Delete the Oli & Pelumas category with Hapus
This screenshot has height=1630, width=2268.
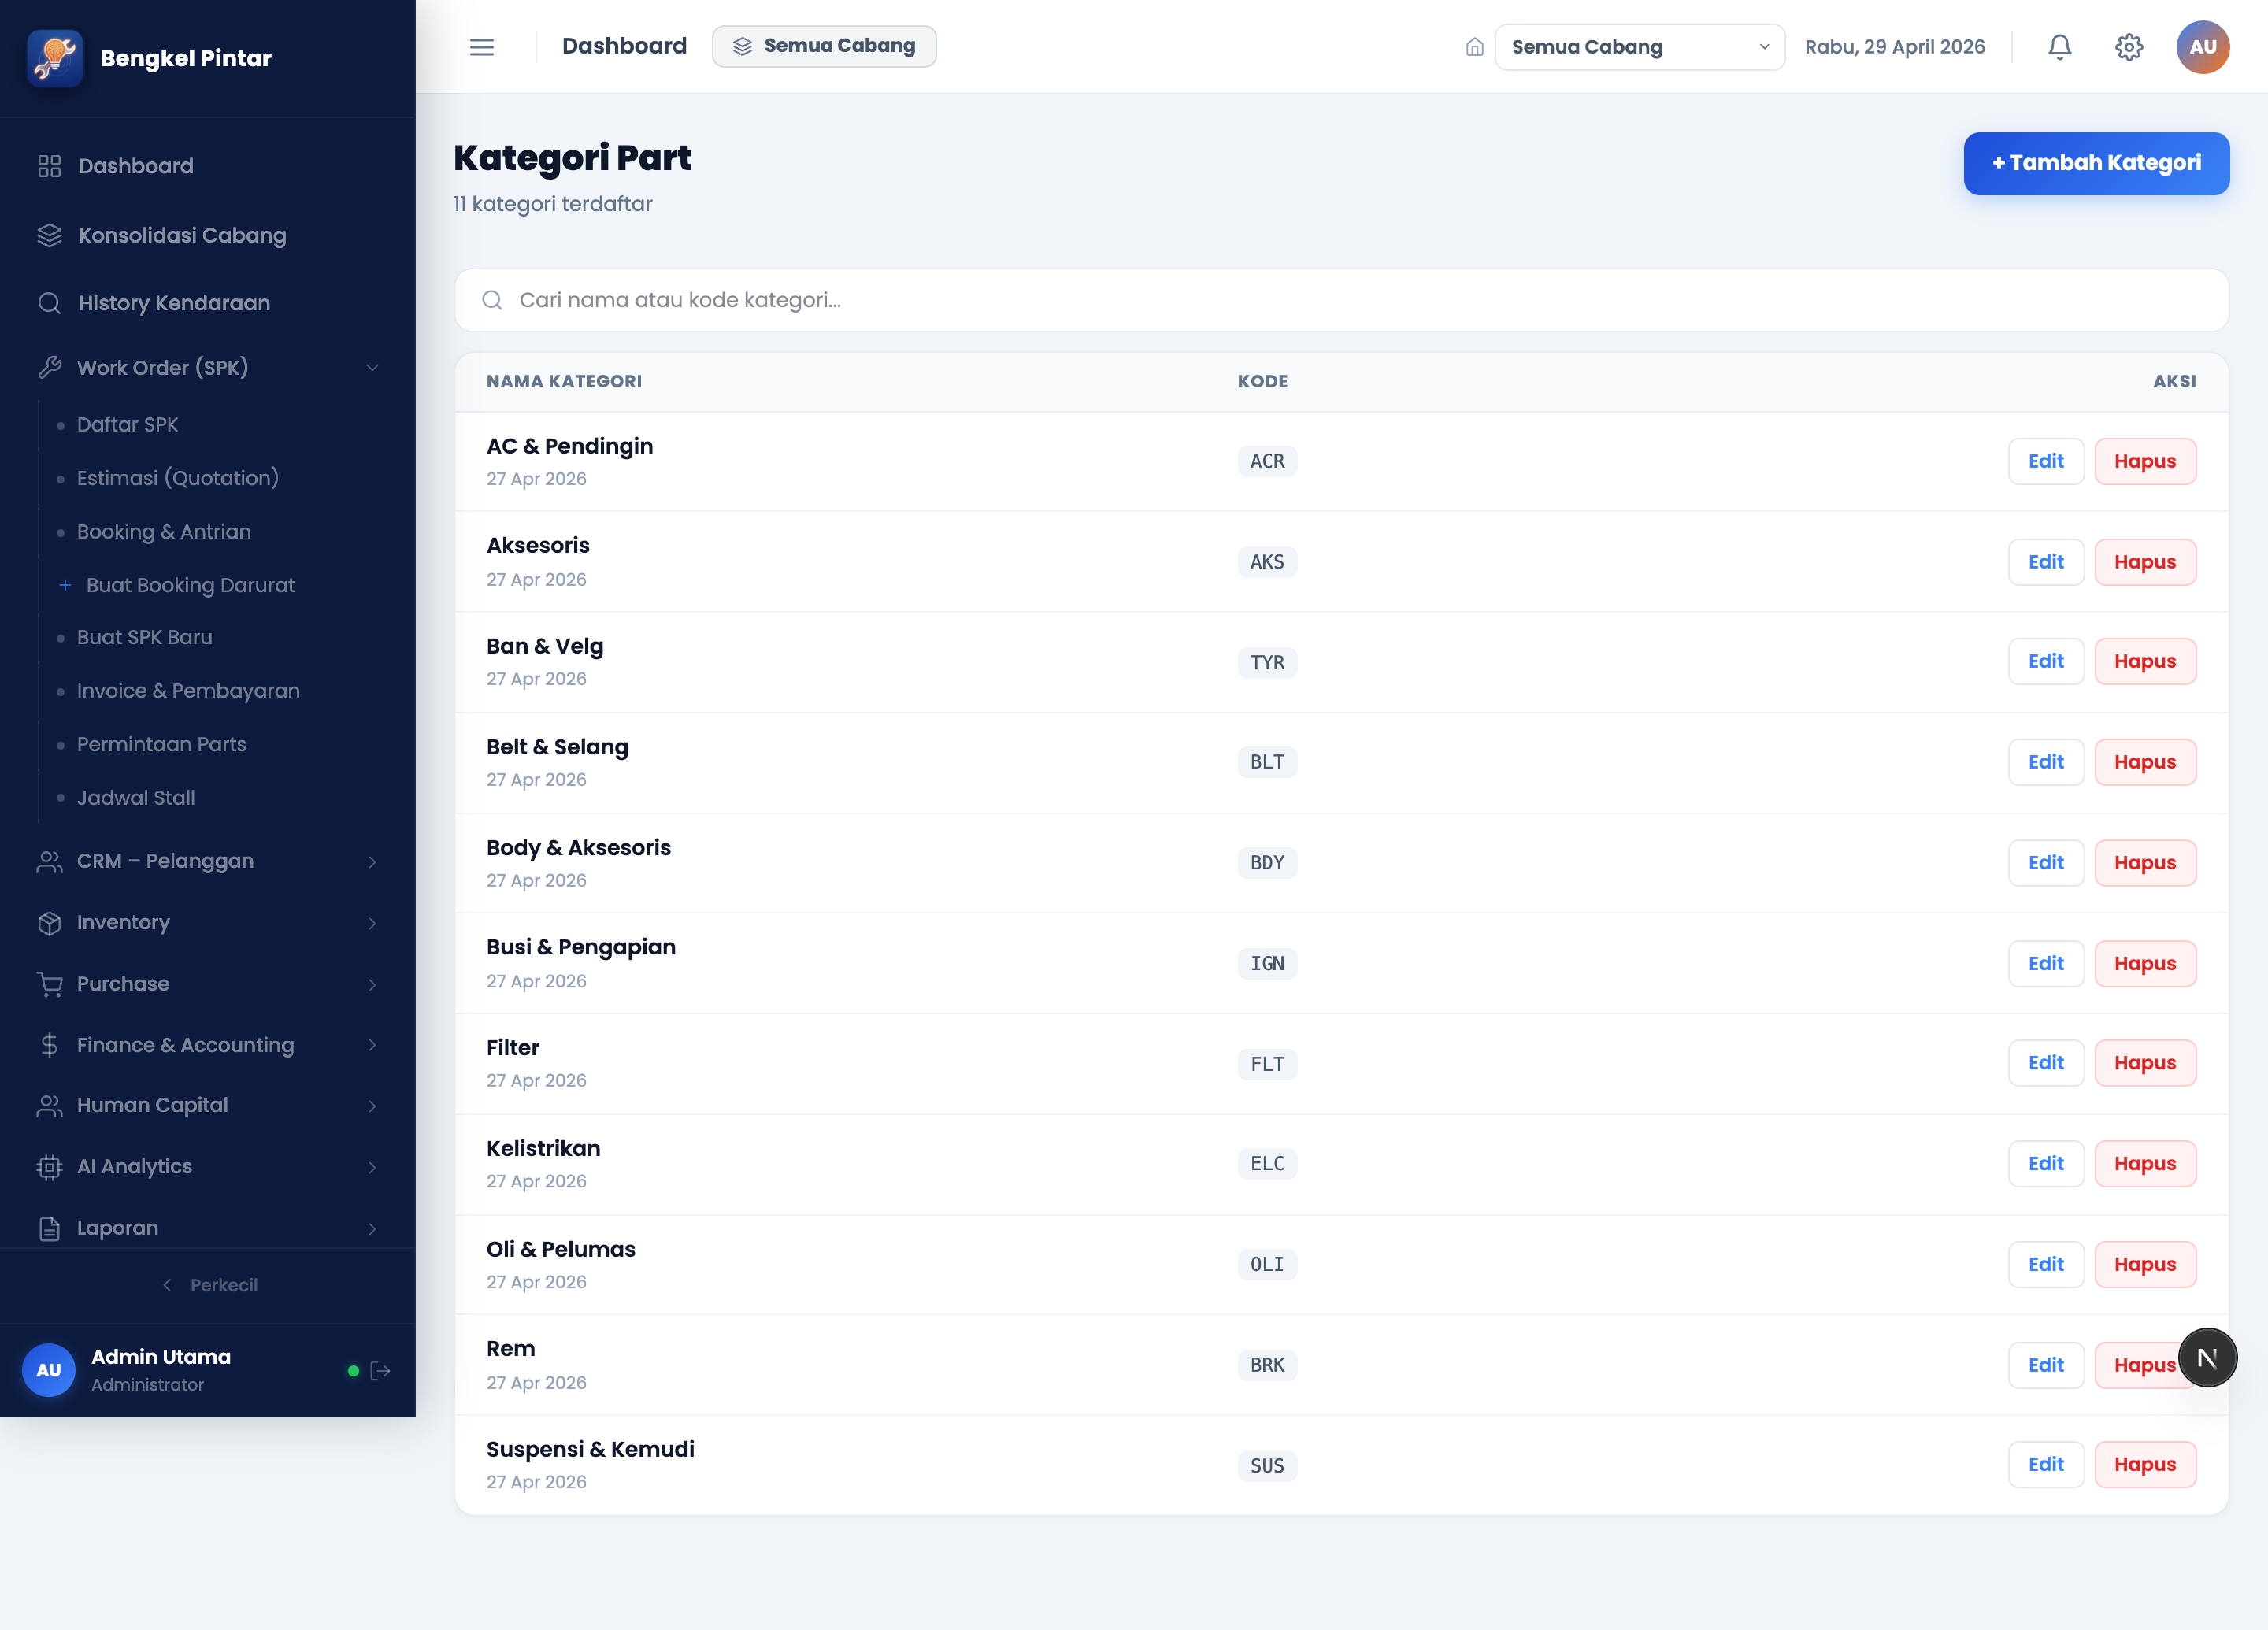pos(2145,1264)
